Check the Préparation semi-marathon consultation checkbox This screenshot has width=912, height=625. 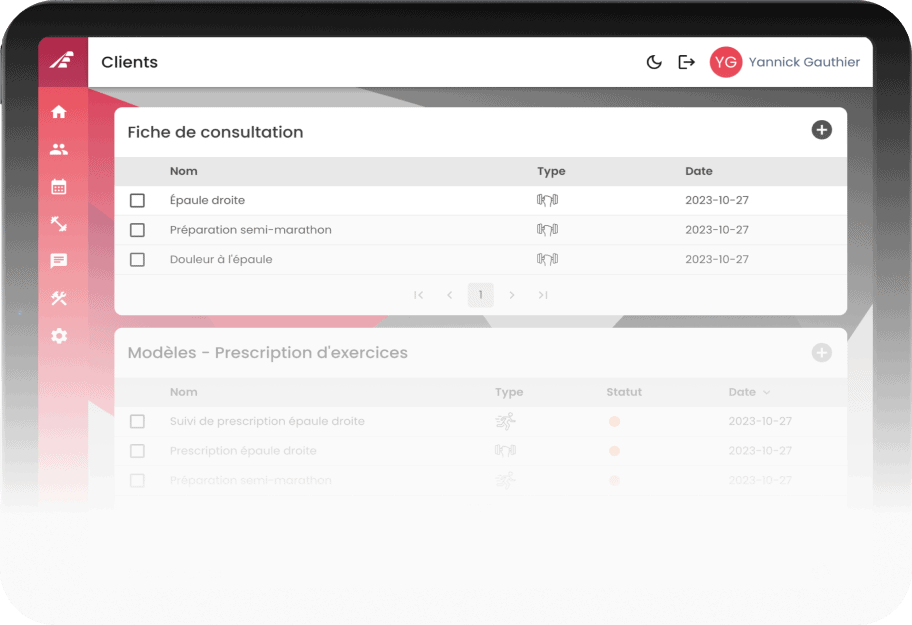(137, 230)
